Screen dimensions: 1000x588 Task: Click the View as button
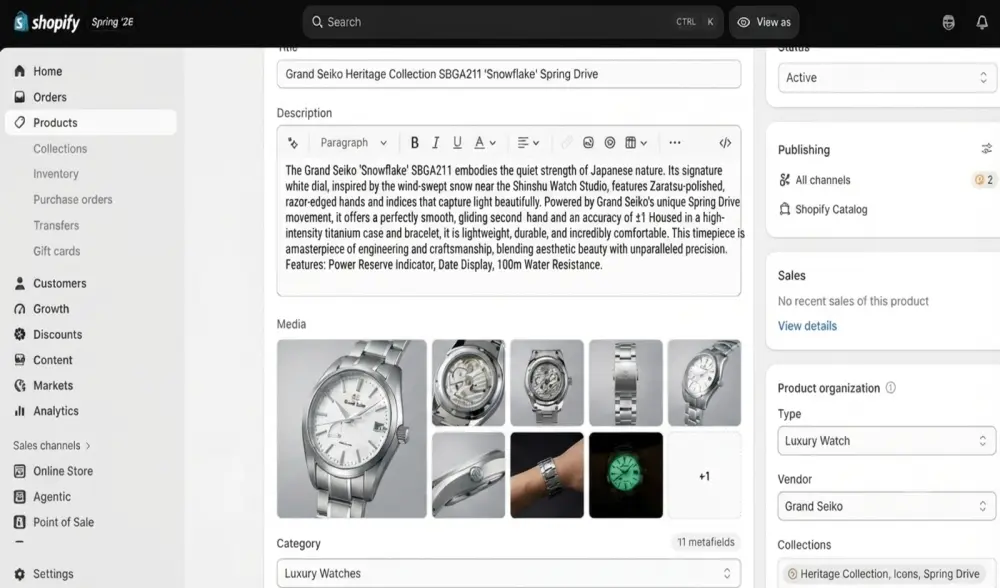click(x=764, y=22)
